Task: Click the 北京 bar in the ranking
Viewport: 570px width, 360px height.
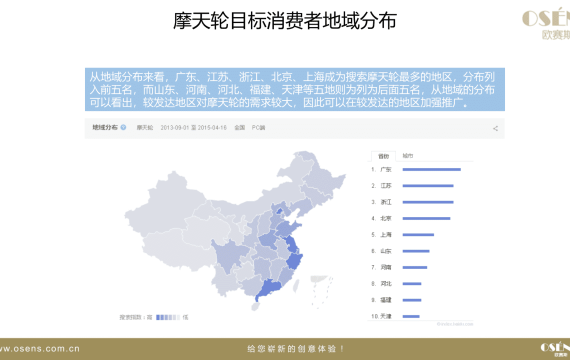Action: (x=426, y=219)
